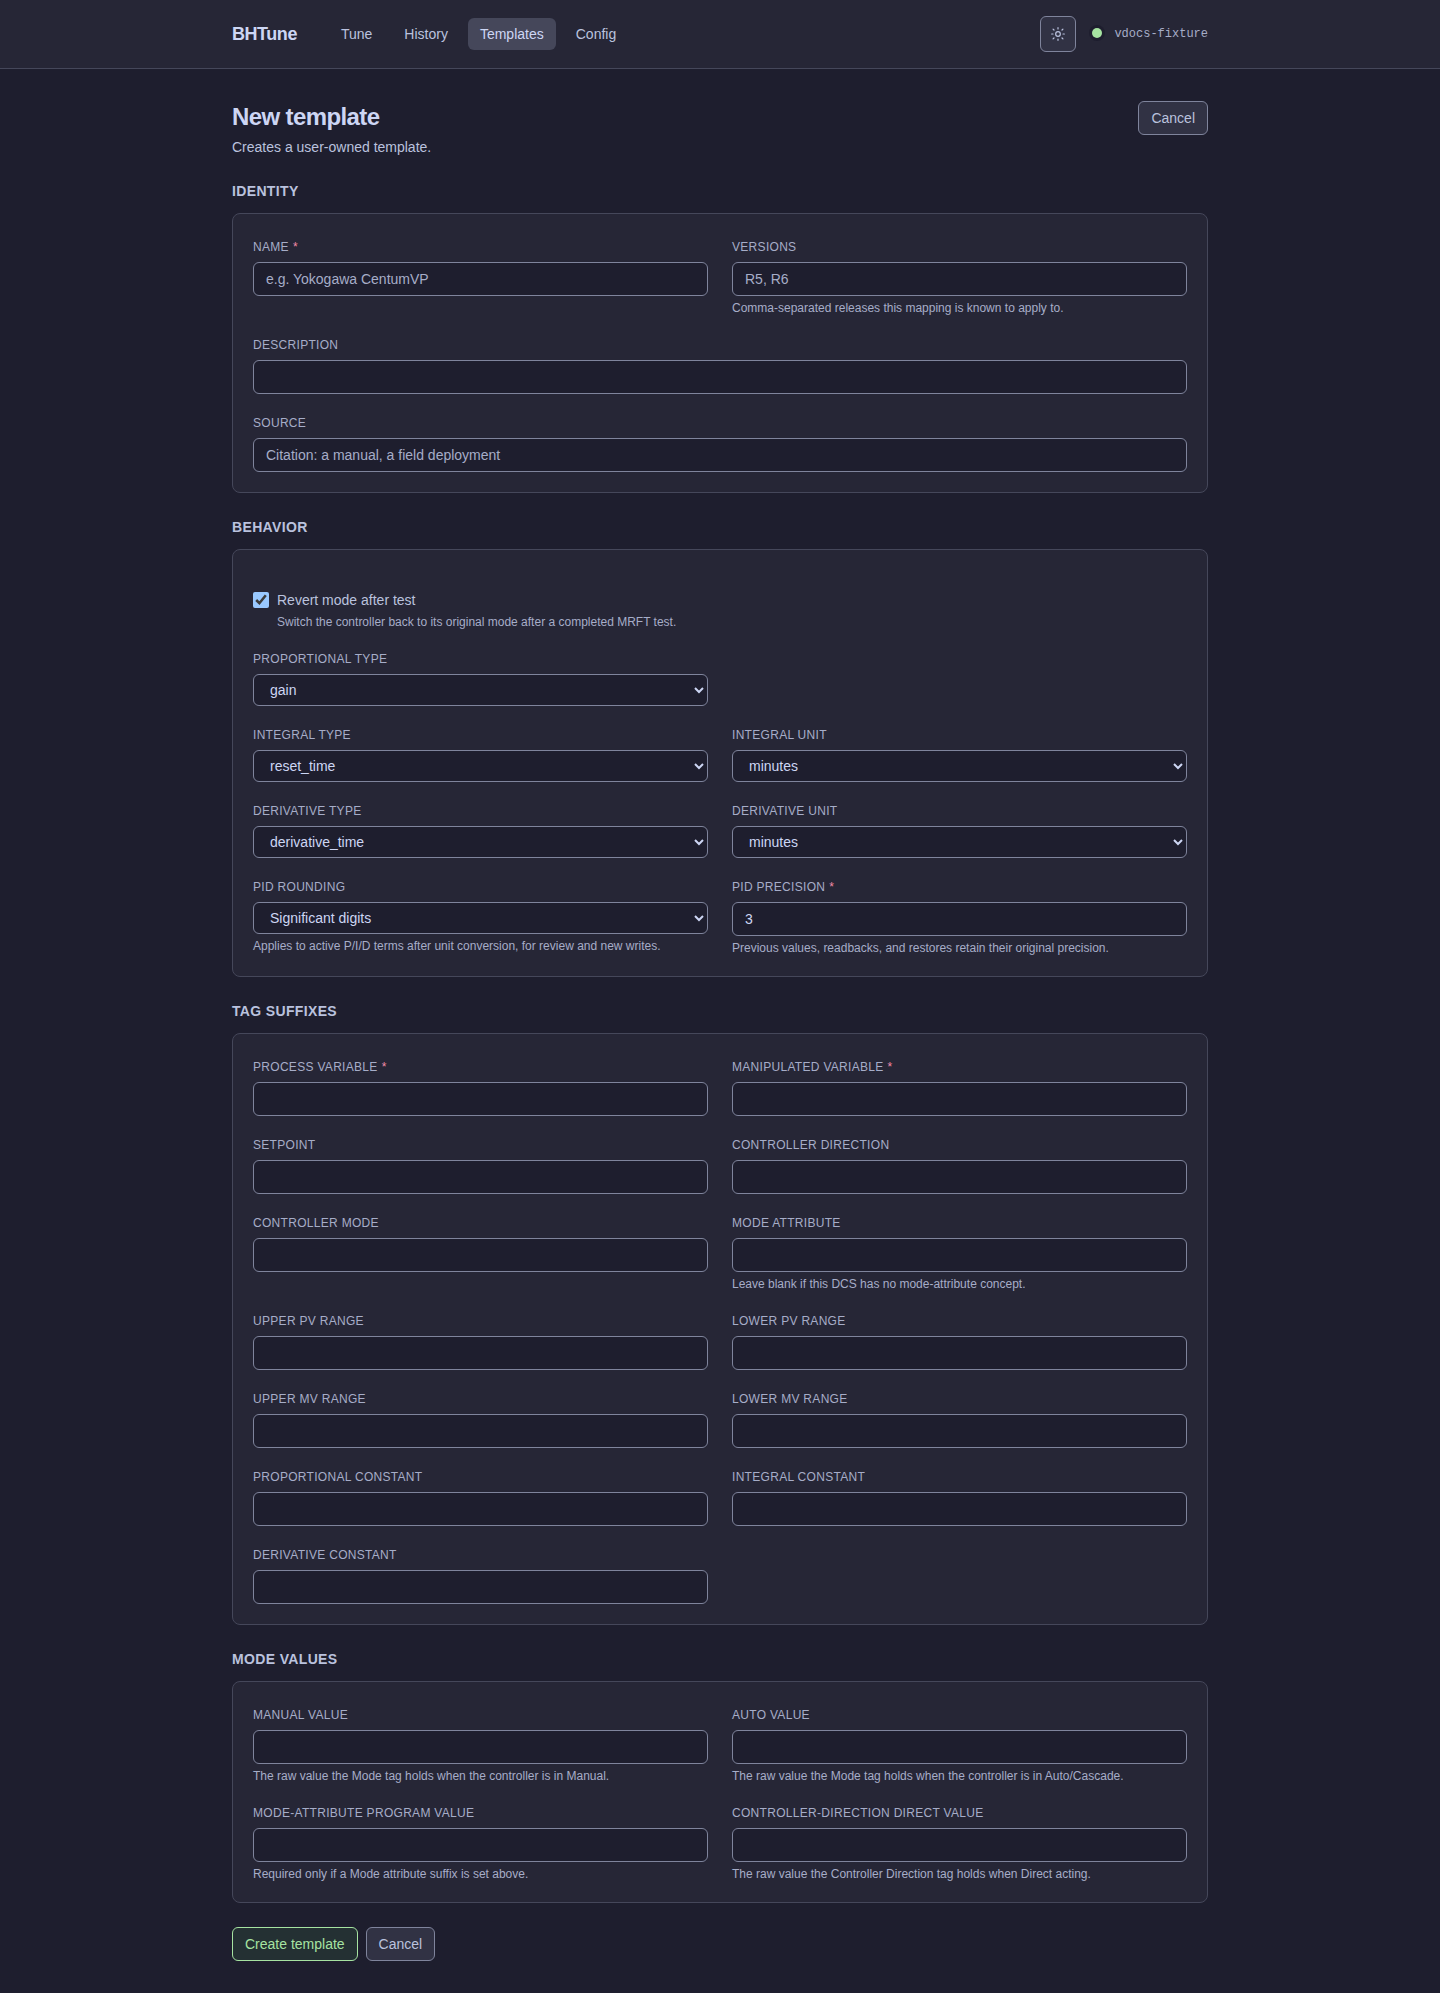
Task: Select the Templates tab
Action: pyautogui.click(x=512, y=34)
